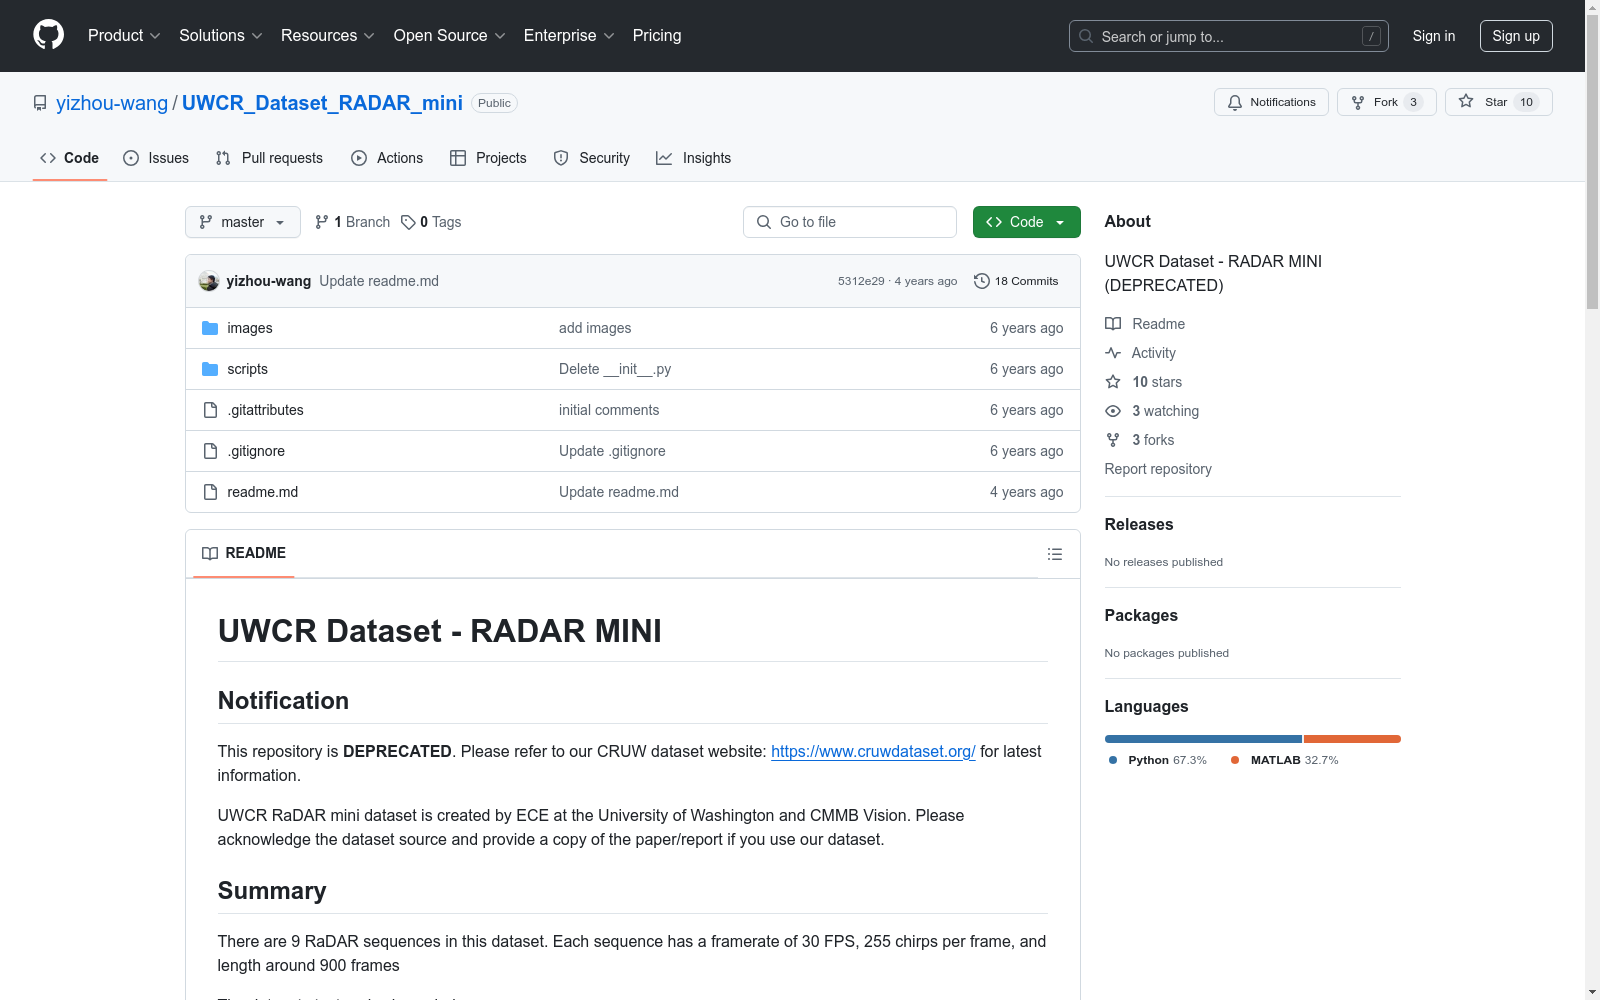The height and width of the screenshot is (1000, 1600).
Task: Expand the green Code dropdown
Action: [x=1026, y=222]
